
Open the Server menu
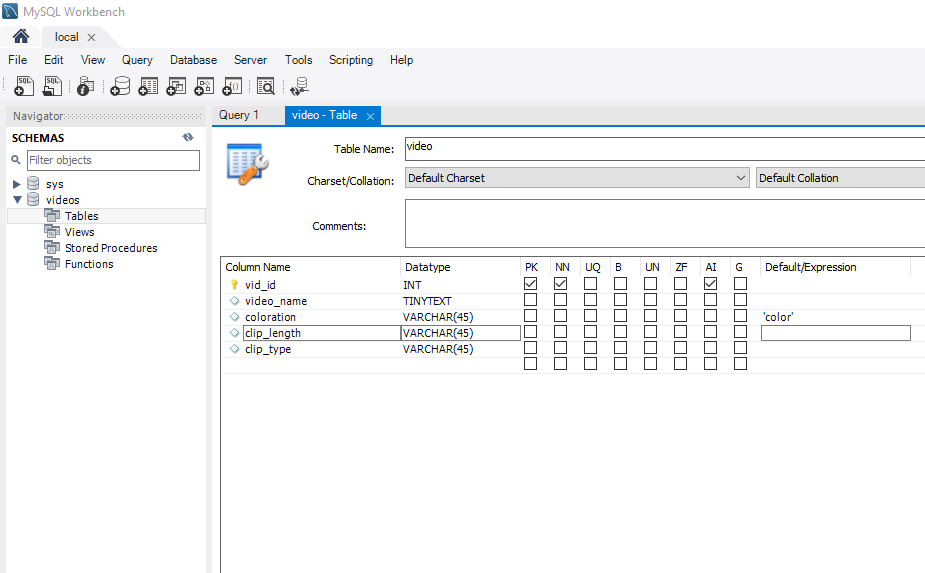point(250,60)
